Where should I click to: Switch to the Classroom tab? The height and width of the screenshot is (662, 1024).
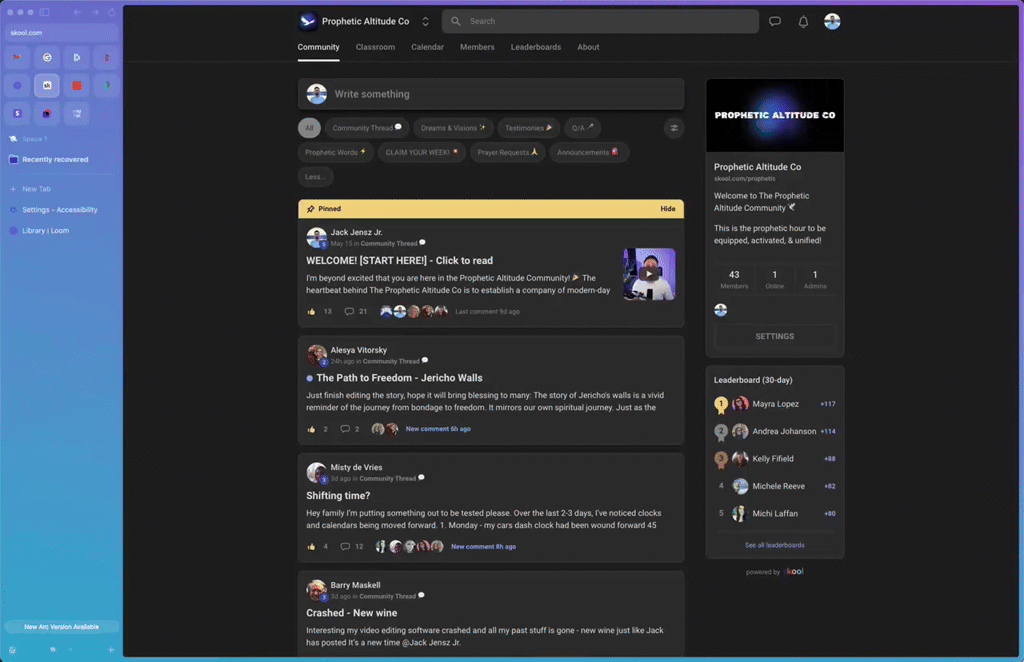(375, 47)
